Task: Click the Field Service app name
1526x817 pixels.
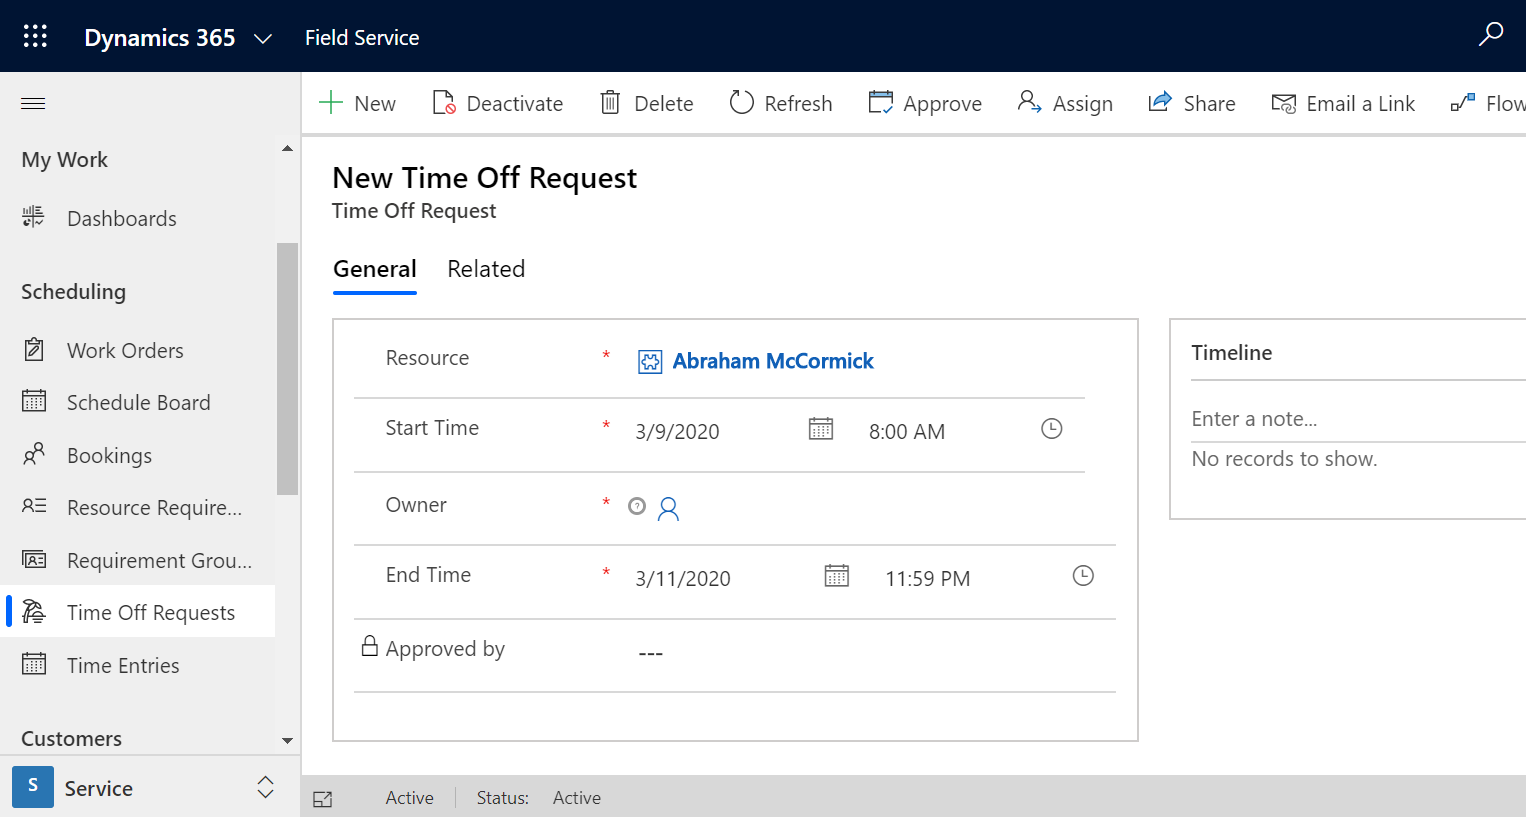Action: pos(362,38)
